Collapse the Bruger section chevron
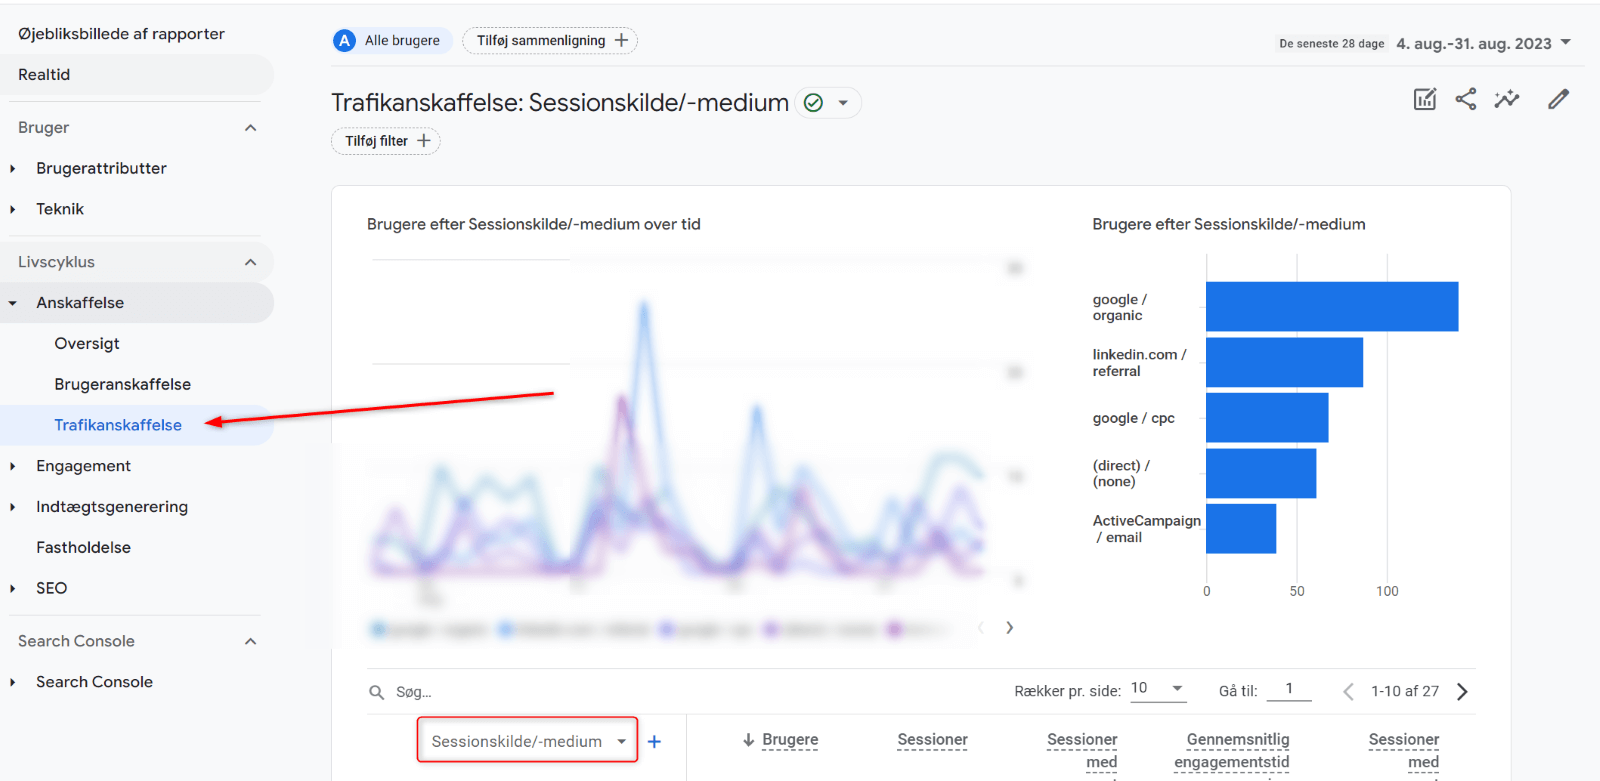Viewport: 1600px width, 781px height. pyautogui.click(x=250, y=128)
